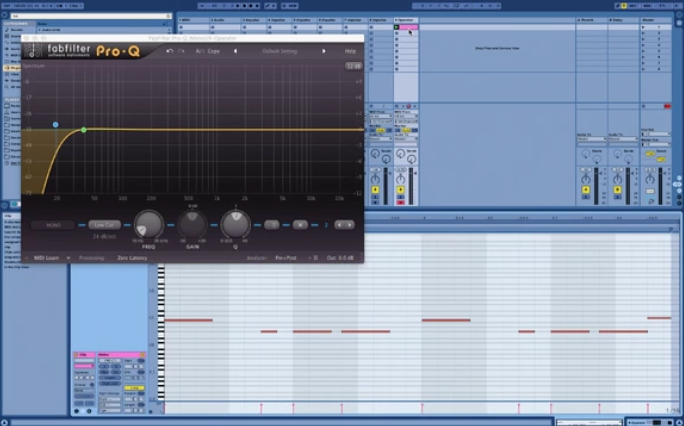
Task: Open Operator track Audio To dropdown
Action: coord(406,139)
